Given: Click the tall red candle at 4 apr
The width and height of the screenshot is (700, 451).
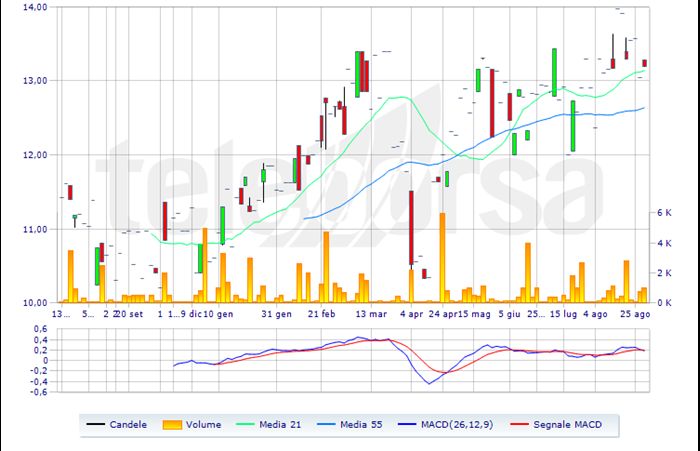Looking at the screenshot, I should tap(411, 228).
